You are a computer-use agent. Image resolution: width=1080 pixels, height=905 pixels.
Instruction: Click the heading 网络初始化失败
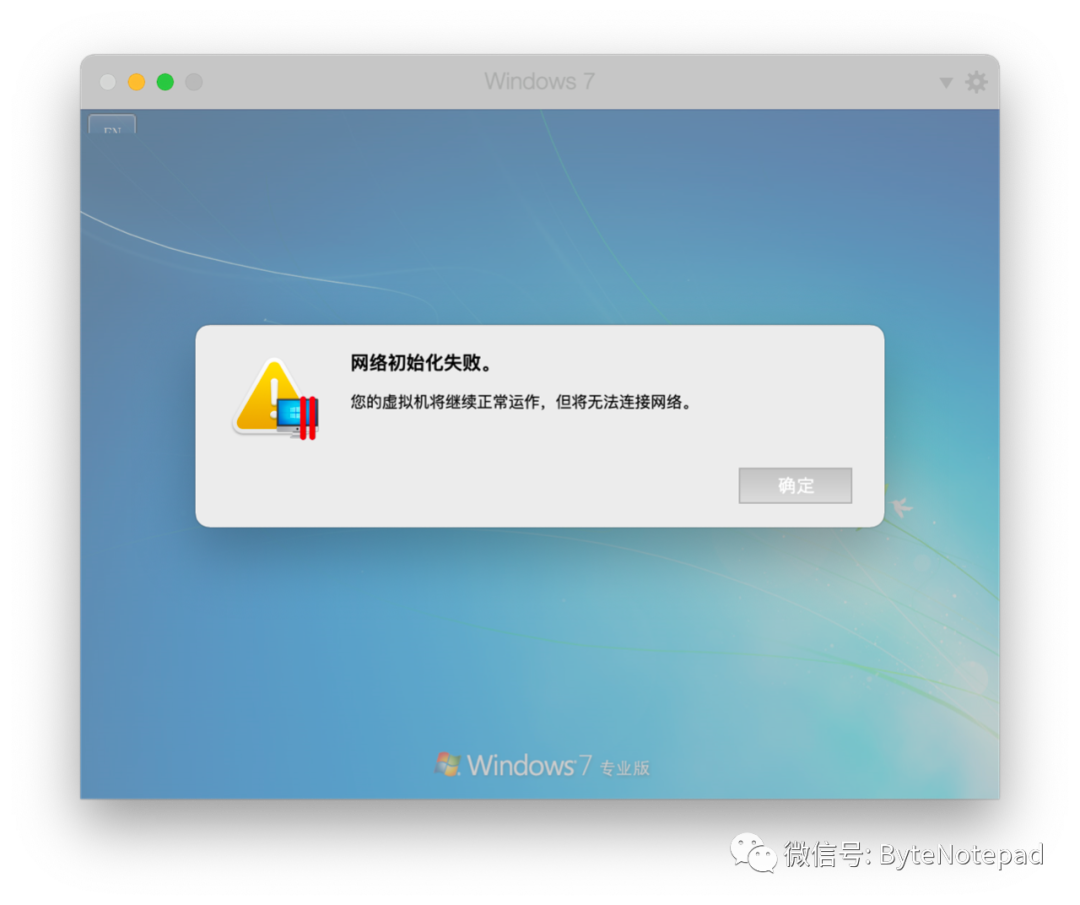[421, 362]
